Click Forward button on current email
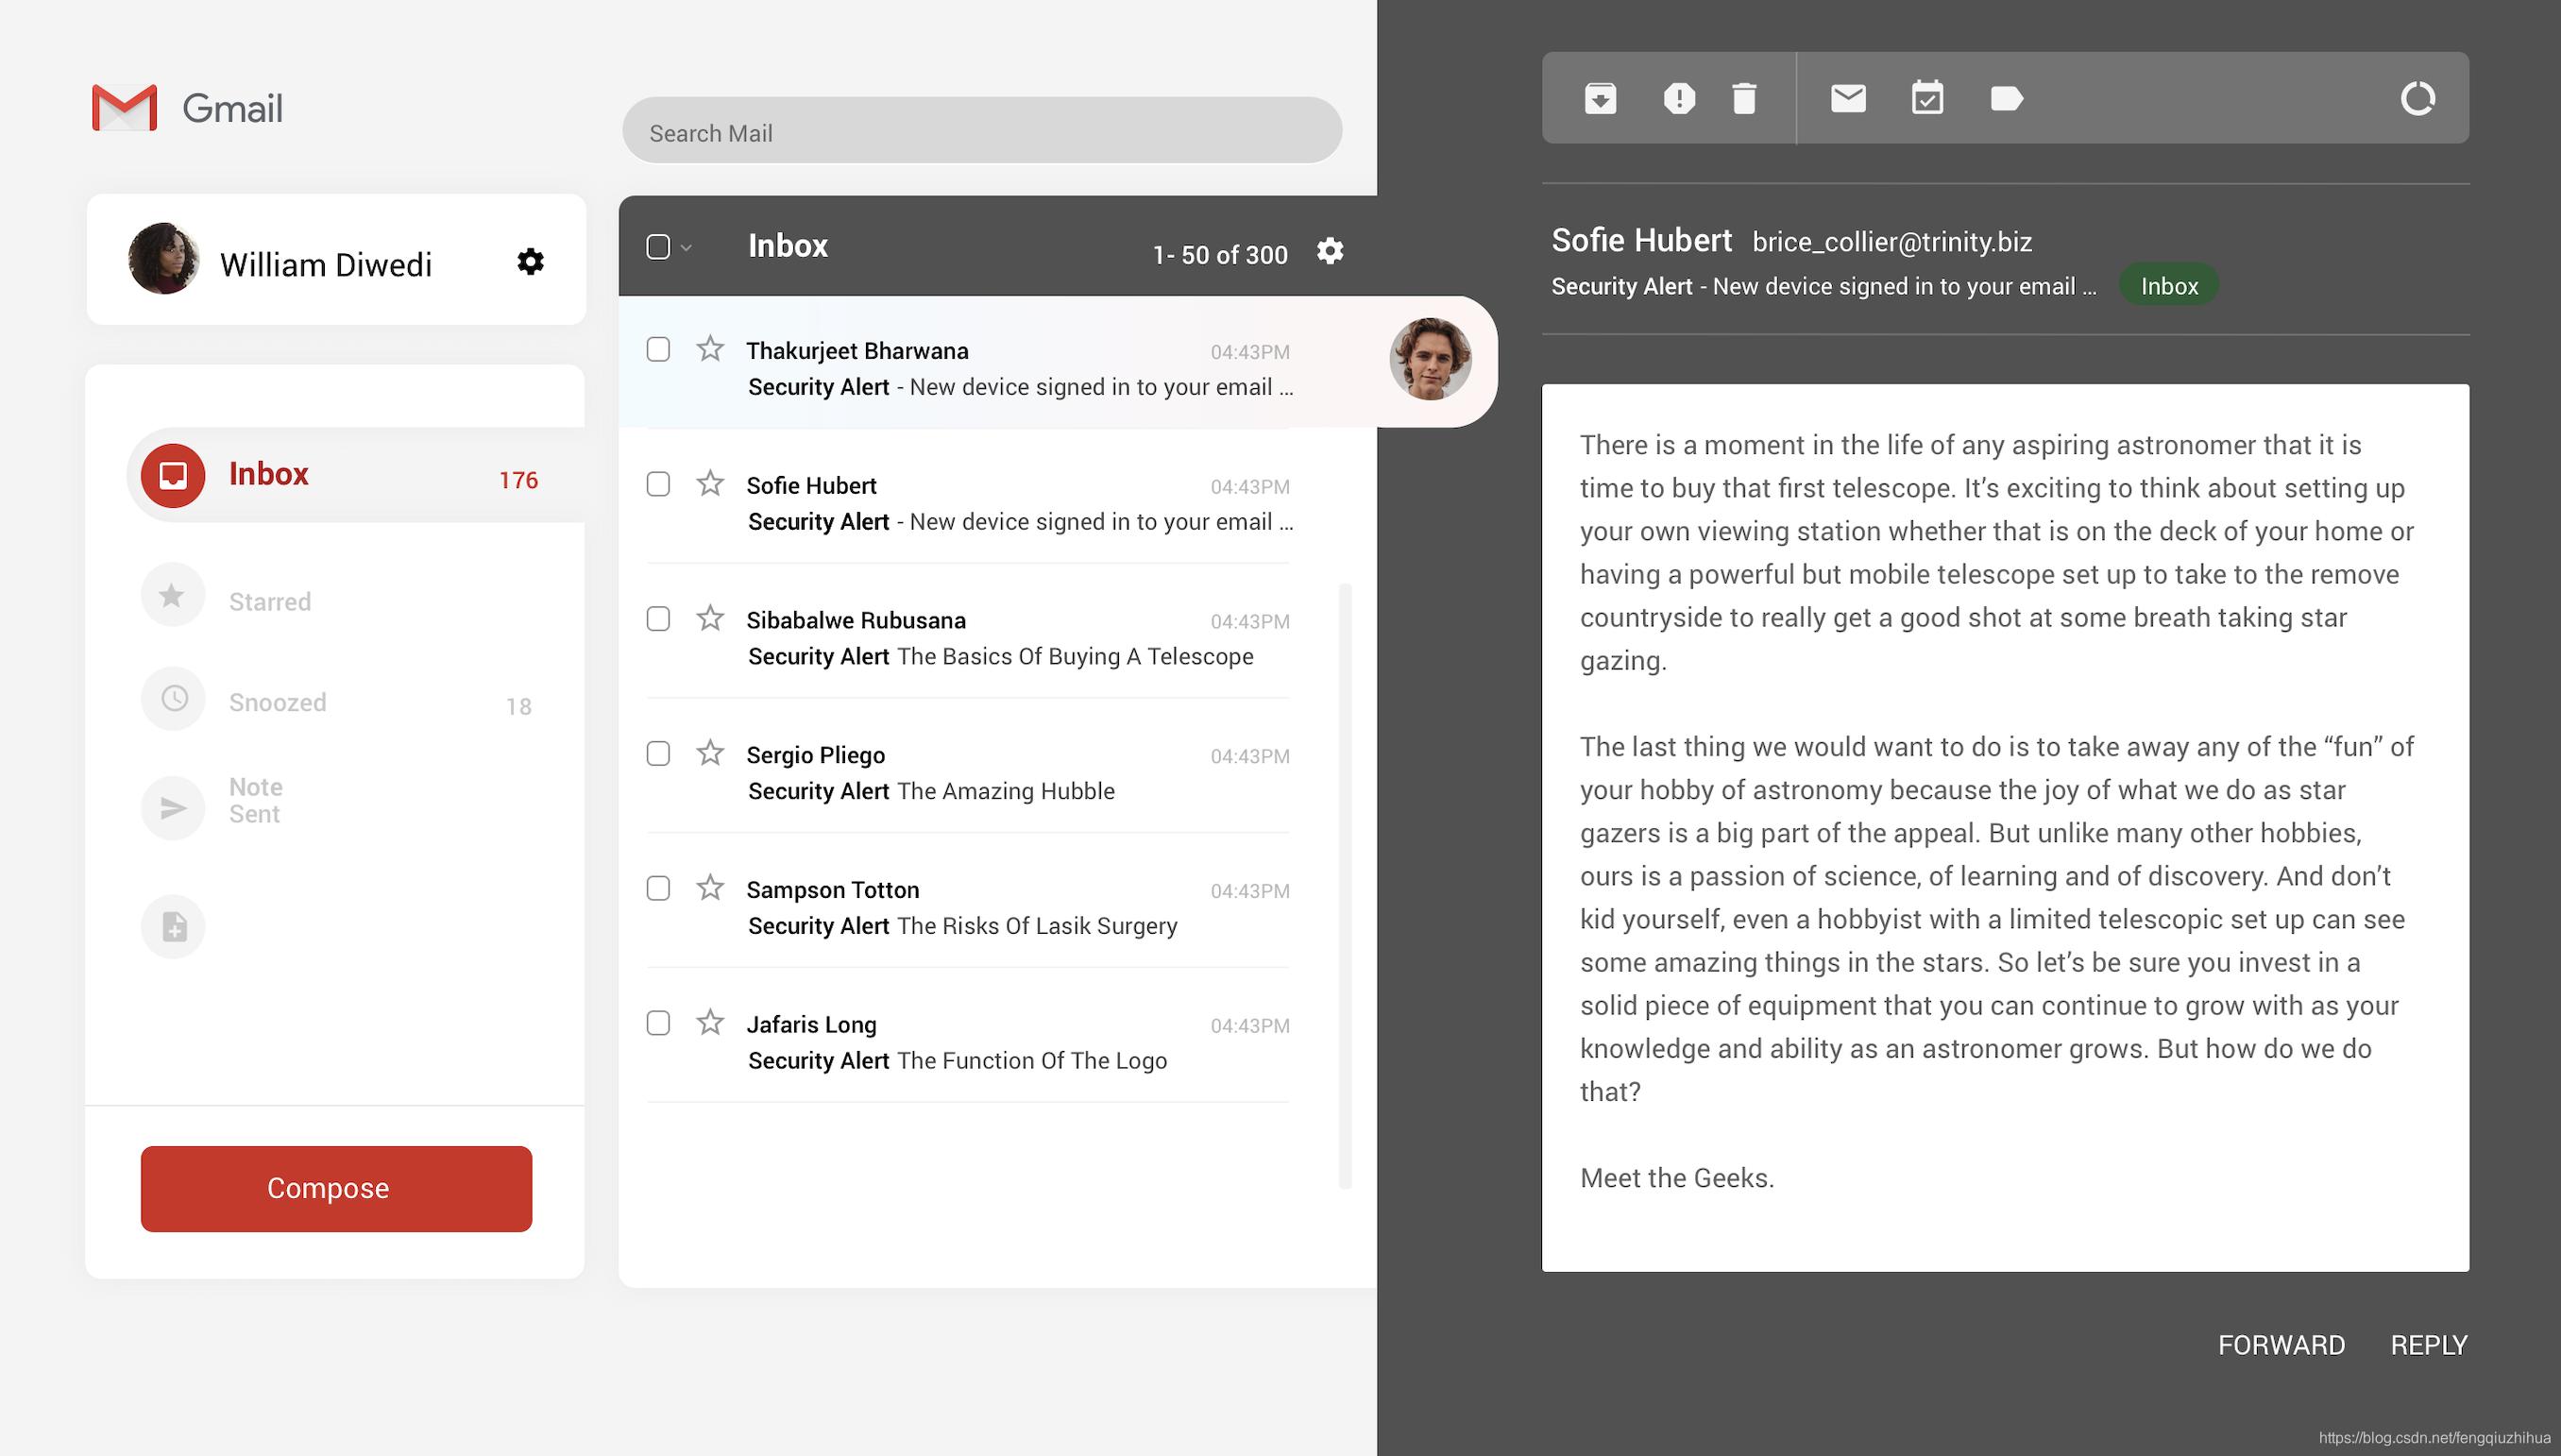The height and width of the screenshot is (1456, 2561). pos(2283,1344)
